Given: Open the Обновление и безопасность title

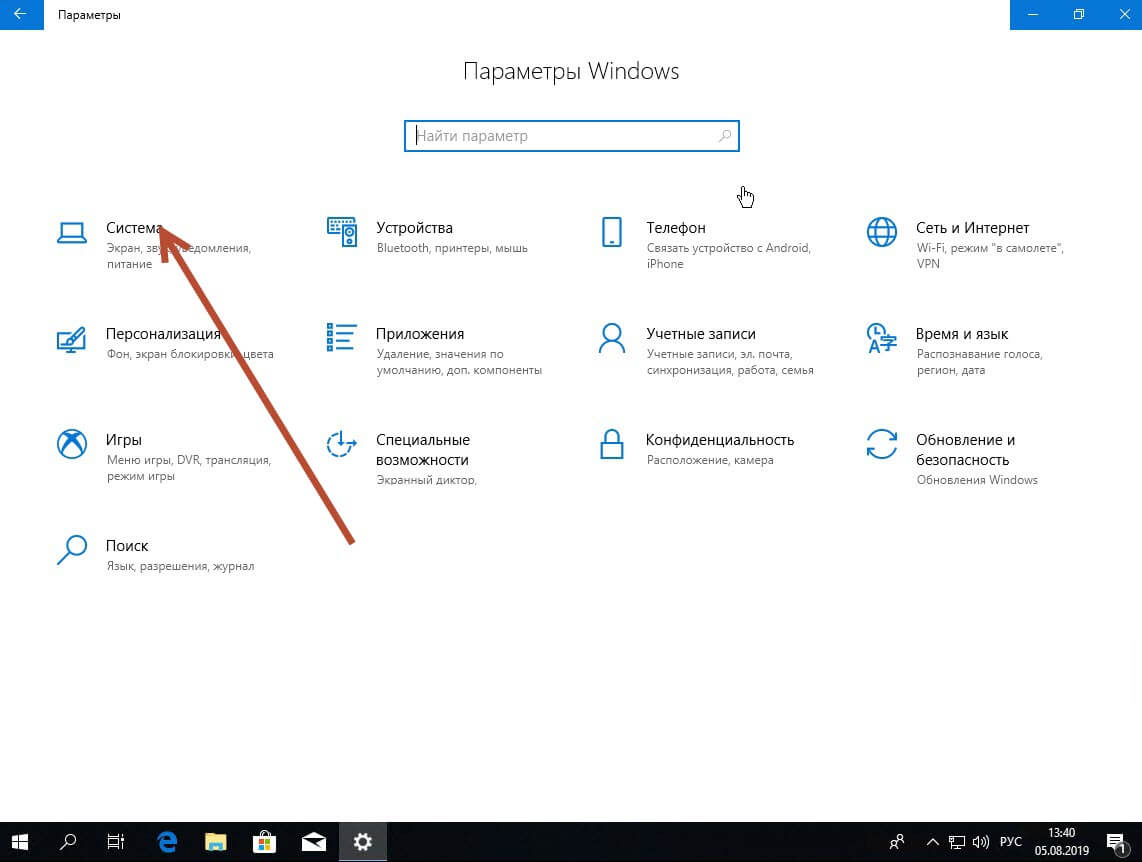Looking at the screenshot, I should [965, 450].
